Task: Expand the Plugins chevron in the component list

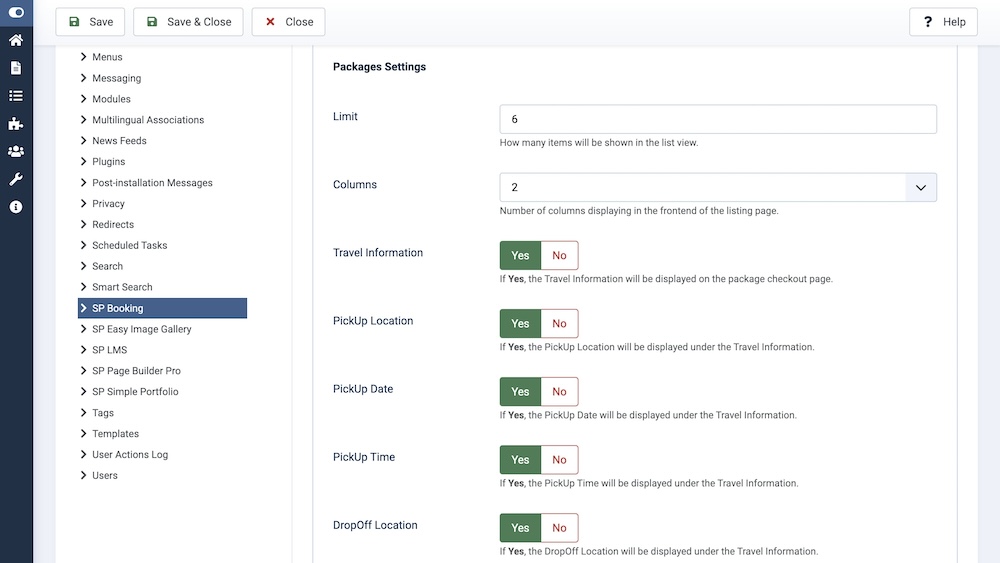Action: pos(84,161)
